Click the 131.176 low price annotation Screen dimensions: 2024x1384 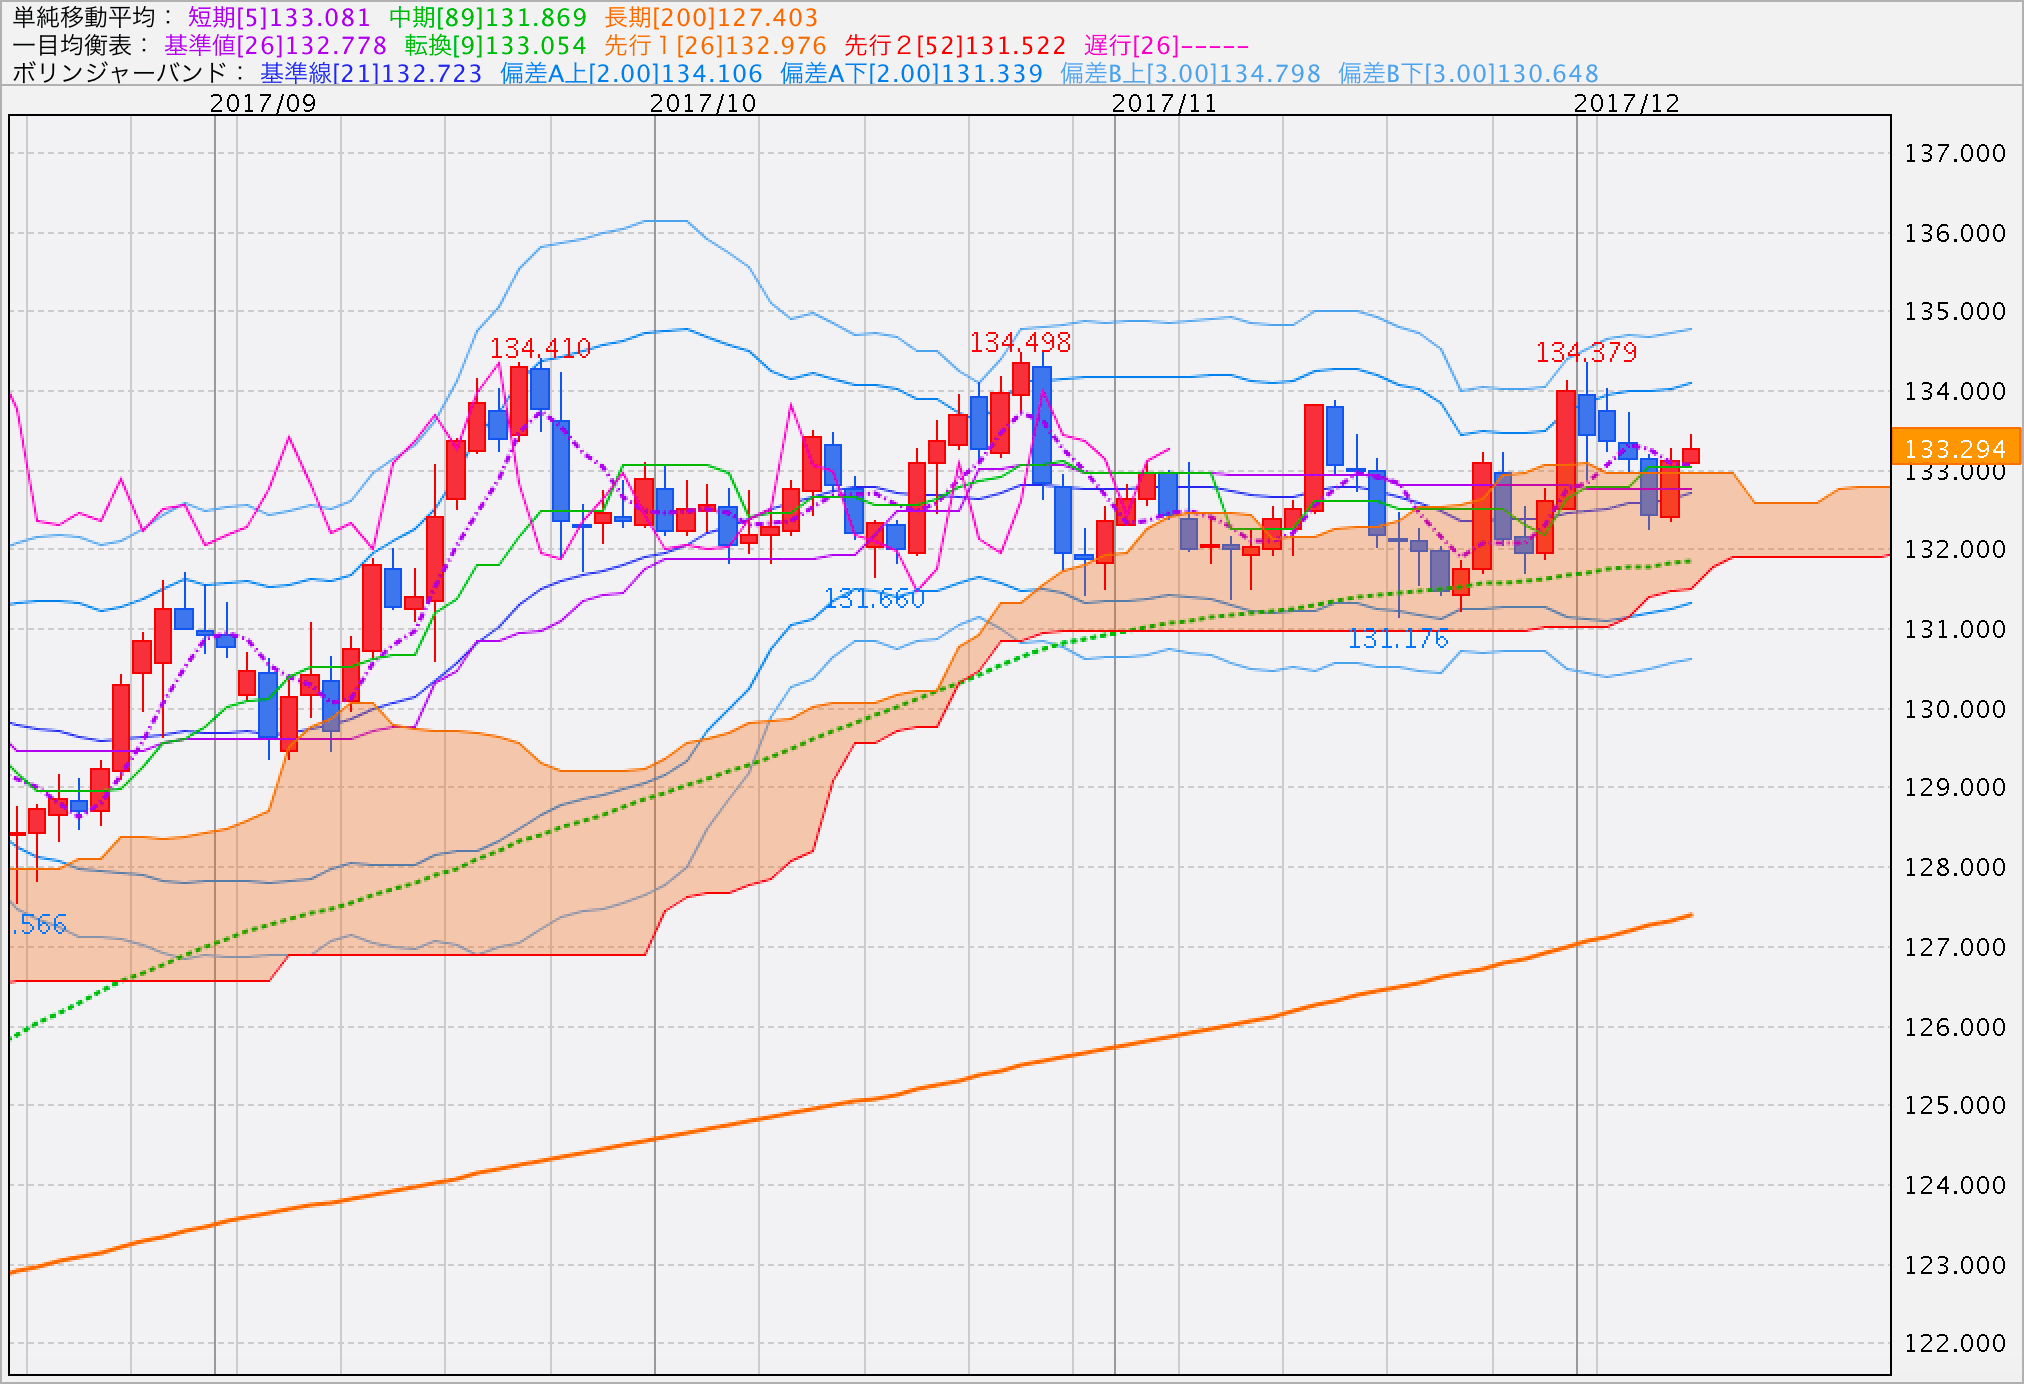coord(1398,638)
